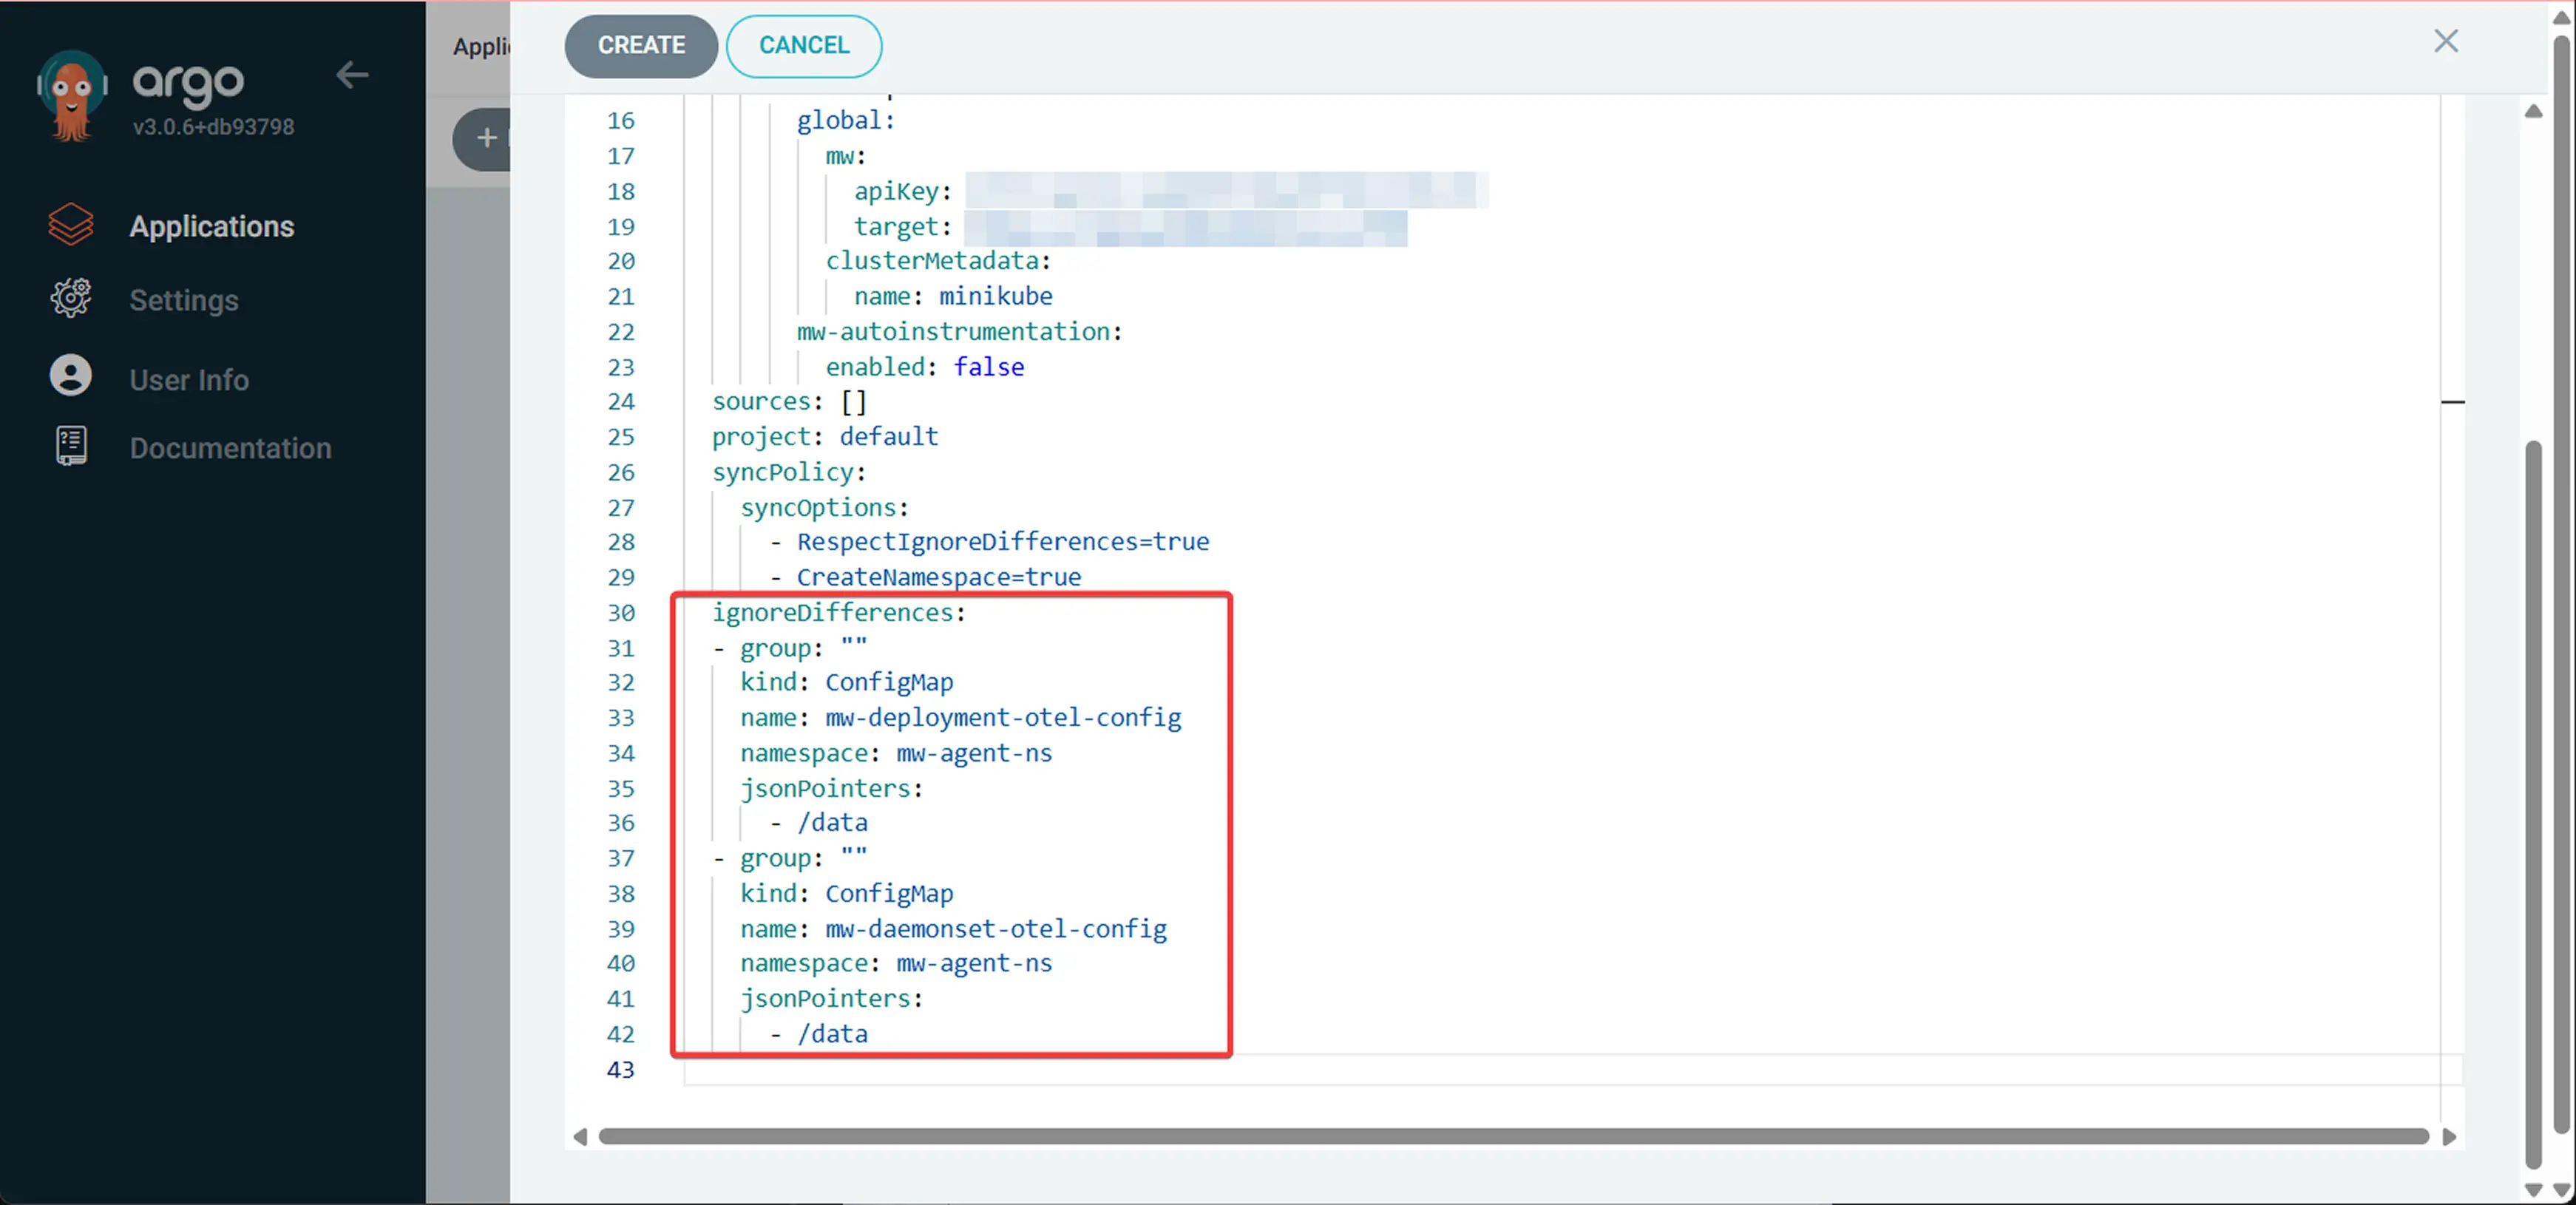This screenshot has height=1205, width=2576.
Task: Open Documentation via the book icon
Action: (70, 446)
